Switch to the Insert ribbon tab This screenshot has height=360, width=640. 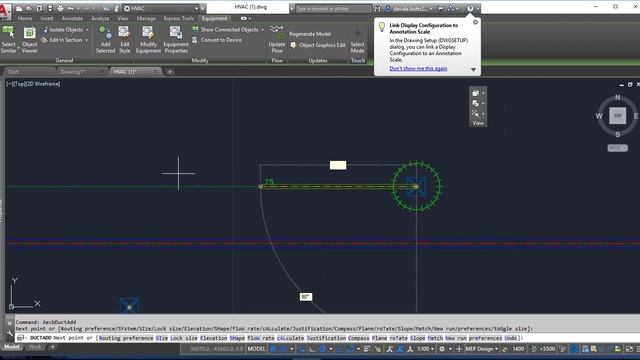coord(47,18)
